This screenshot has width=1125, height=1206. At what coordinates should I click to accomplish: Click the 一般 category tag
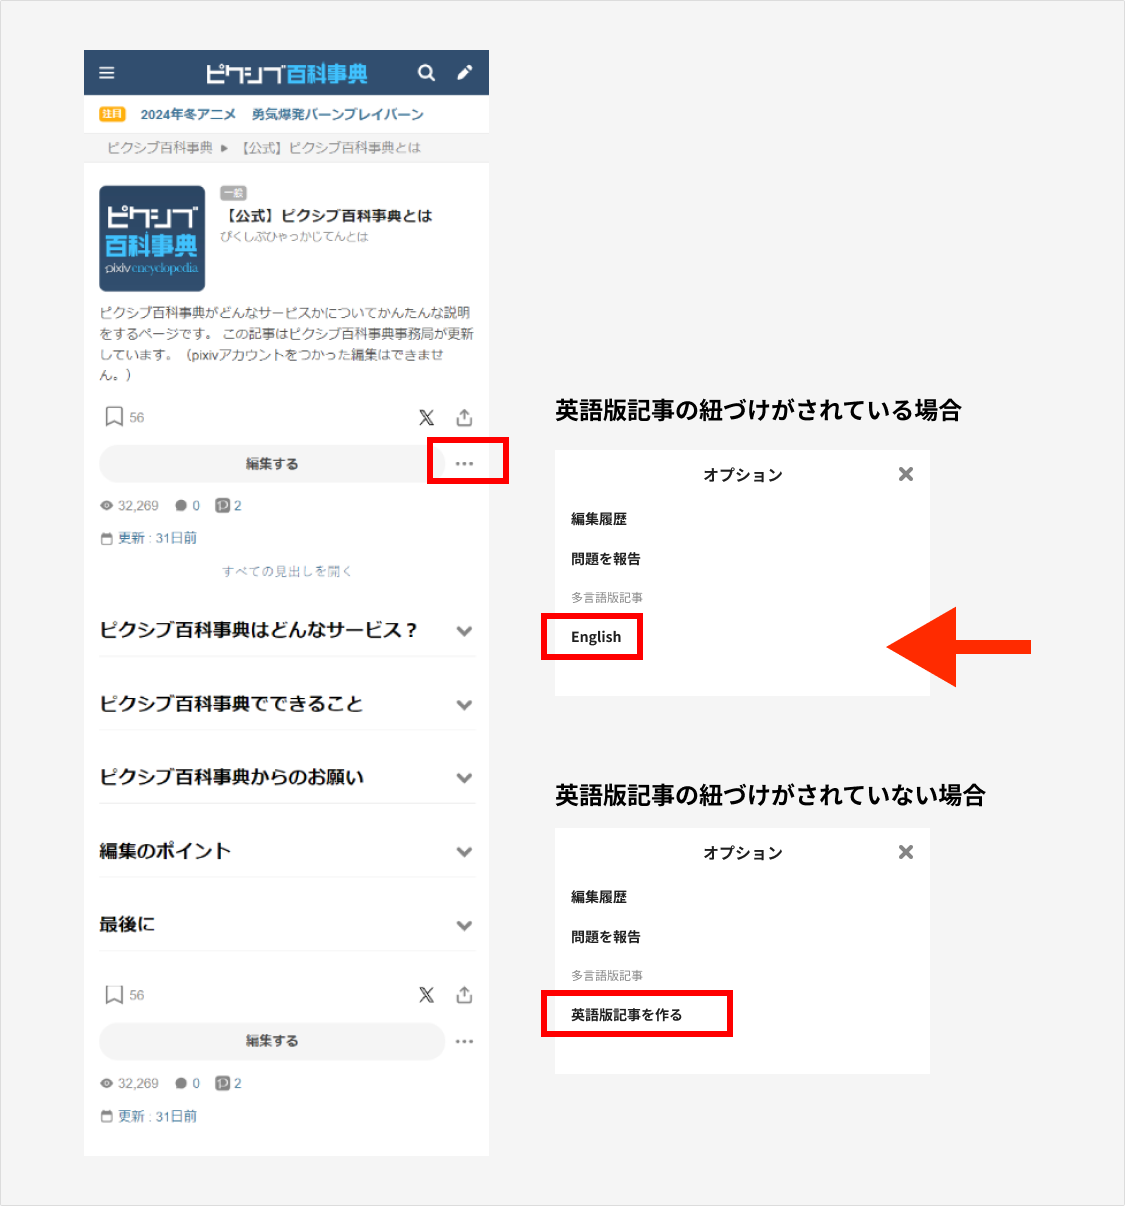(233, 193)
